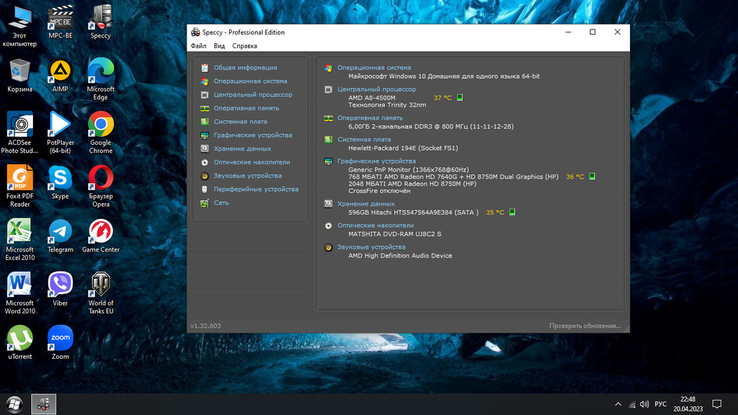The width and height of the screenshot is (738, 415).
Task: Open the Вид menu in Speccy
Action: pyautogui.click(x=219, y=46)
